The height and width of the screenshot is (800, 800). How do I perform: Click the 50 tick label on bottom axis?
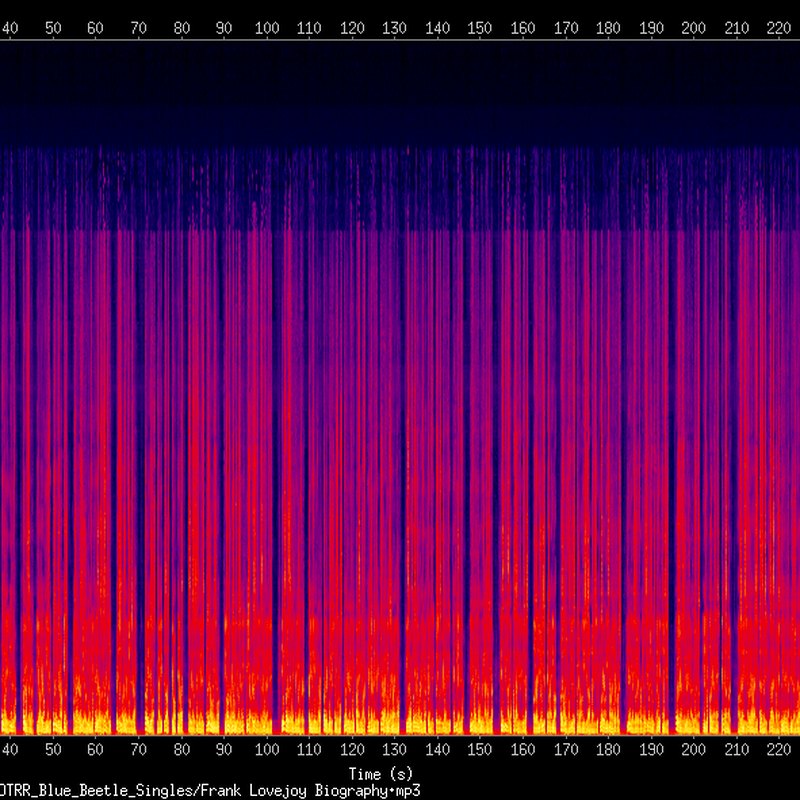(x=53, y=749)
